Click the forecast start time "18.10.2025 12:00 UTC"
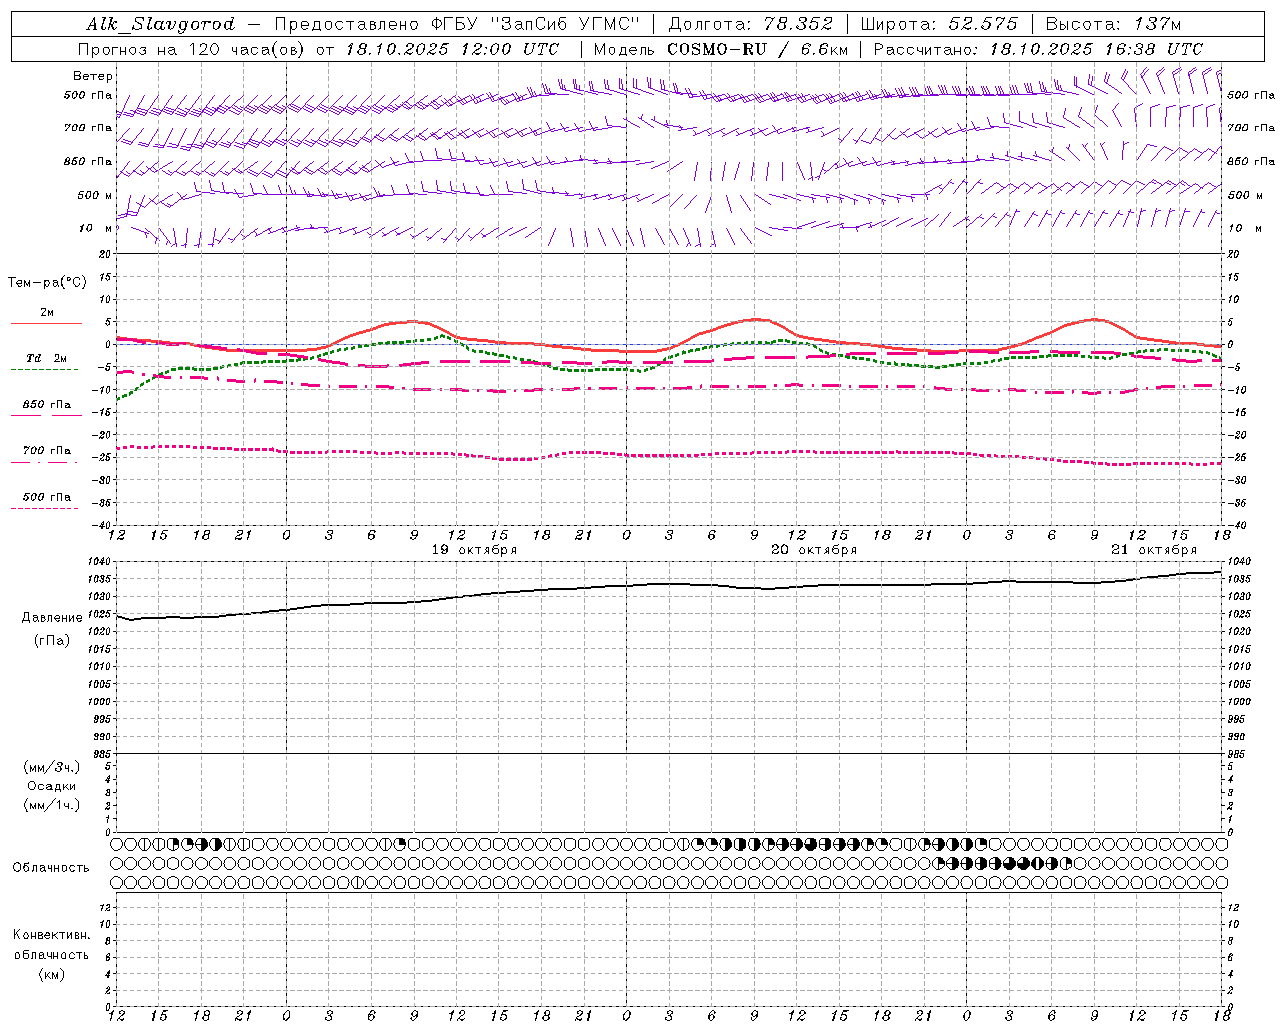The image size is (1280, 1024). (452, 49)
